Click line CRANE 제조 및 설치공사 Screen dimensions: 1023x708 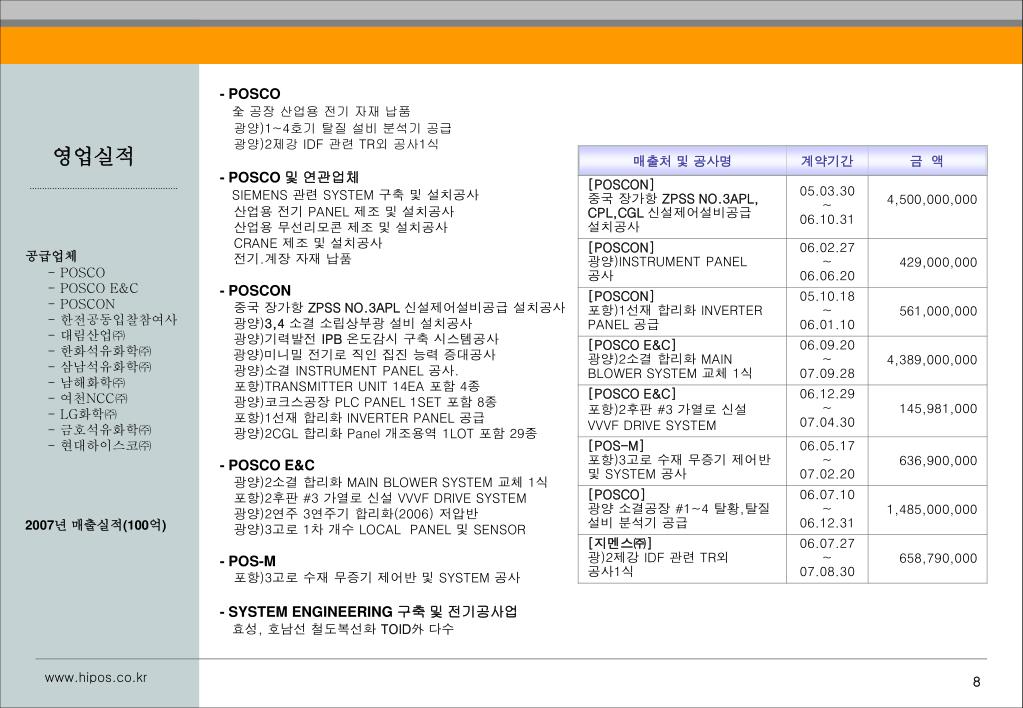tap(307, 243)
